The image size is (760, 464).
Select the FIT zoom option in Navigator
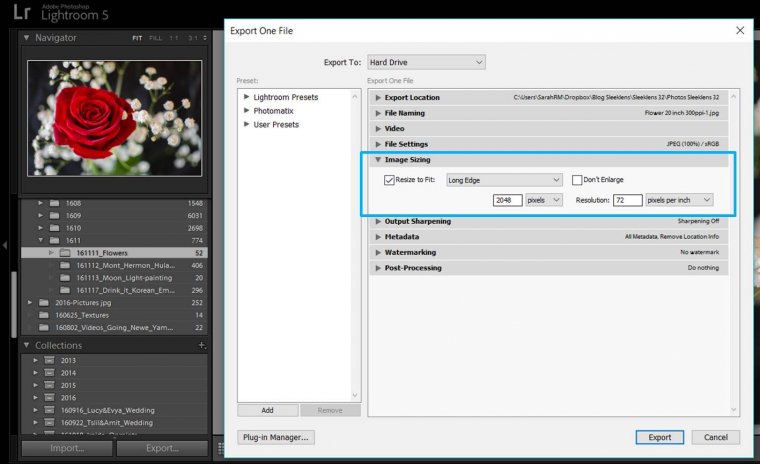point(137,38)
